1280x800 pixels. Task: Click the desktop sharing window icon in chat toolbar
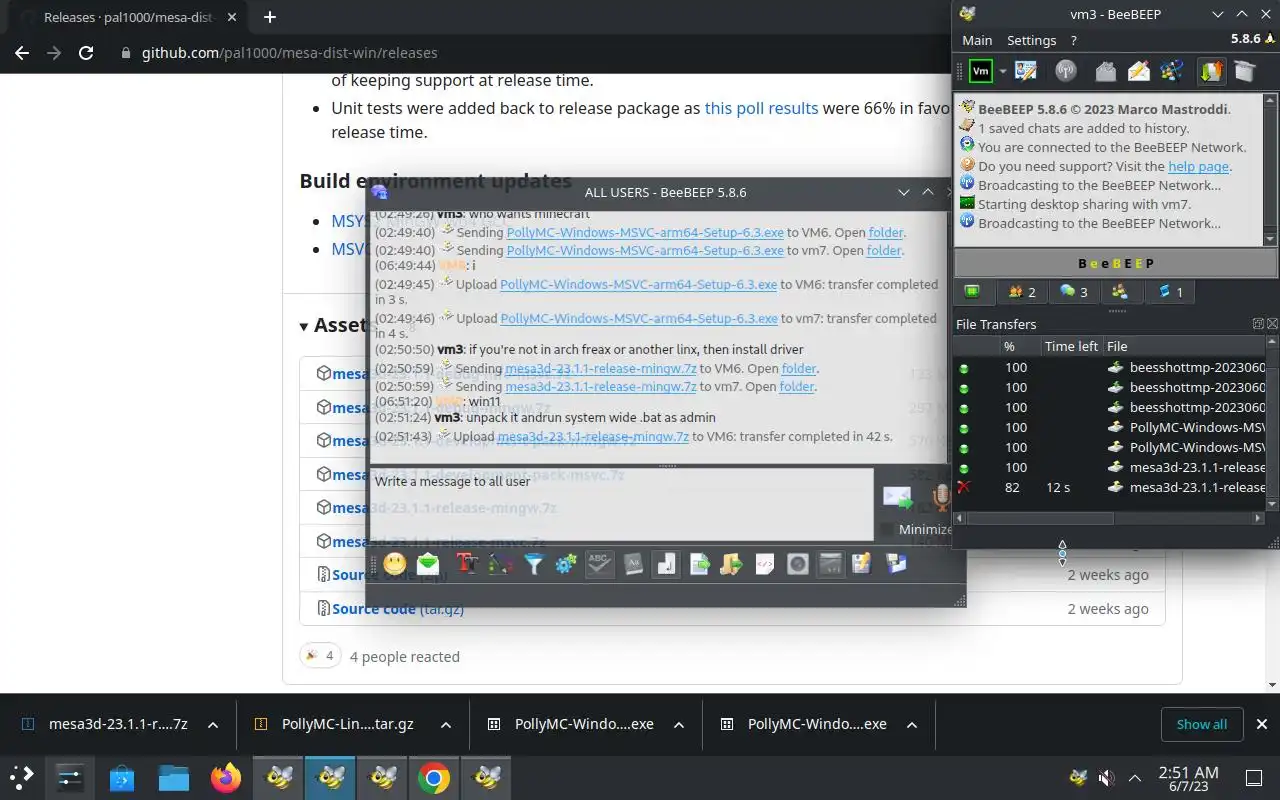830,564
